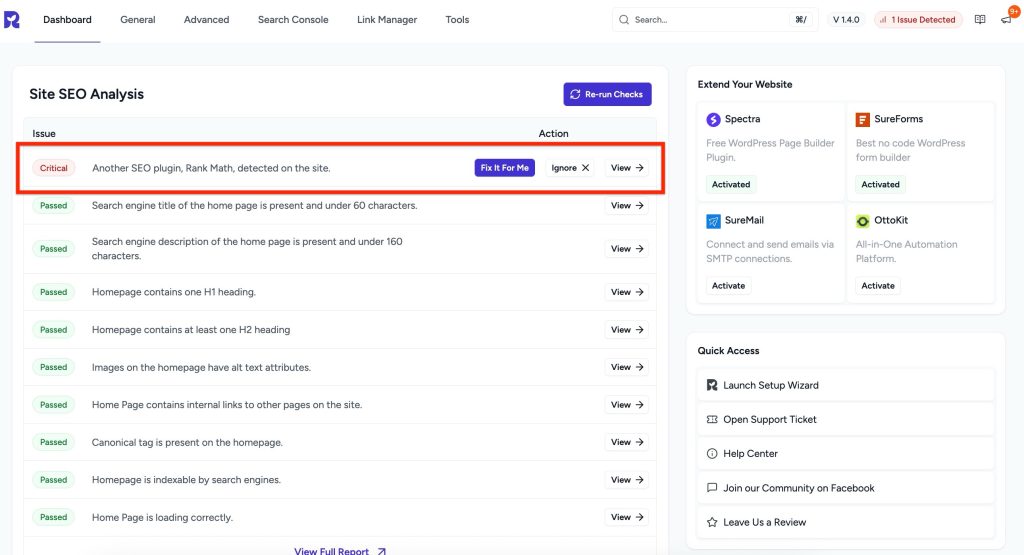Click the star icon beside Leave Us a Review

coord(712,522)
